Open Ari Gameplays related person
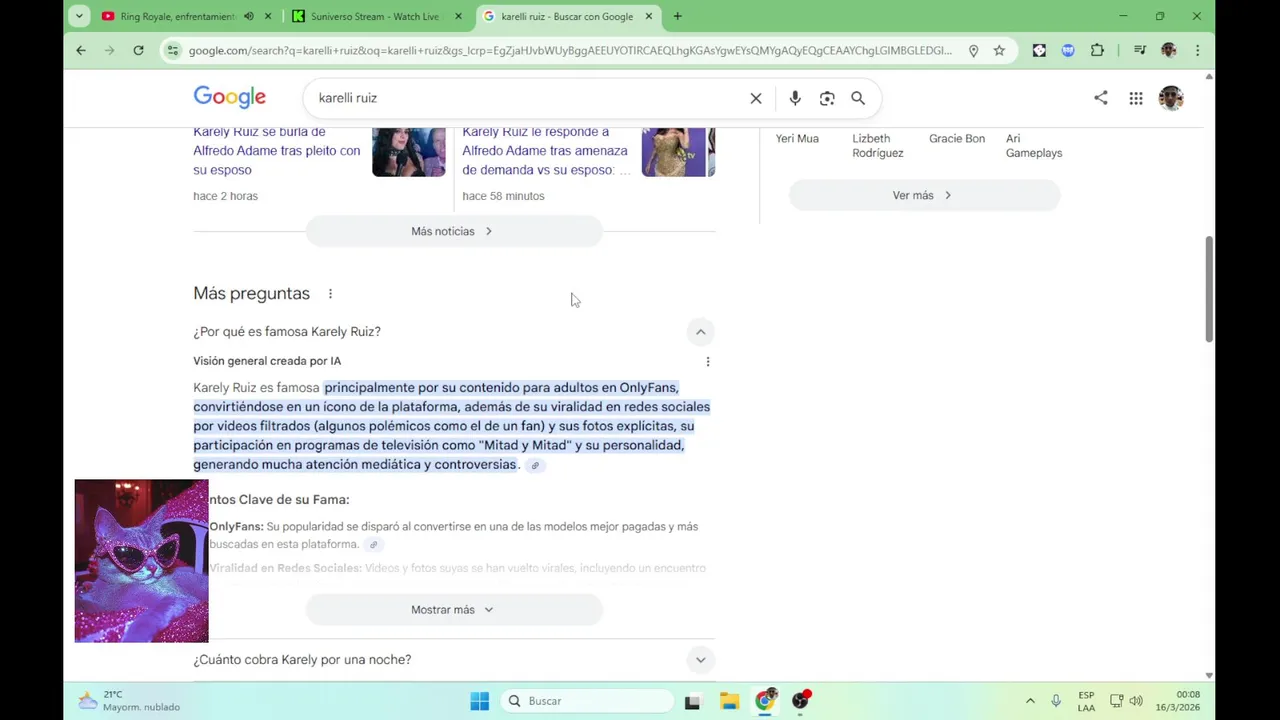This screenshot has height=720, width=1280. coord(1034,146)
